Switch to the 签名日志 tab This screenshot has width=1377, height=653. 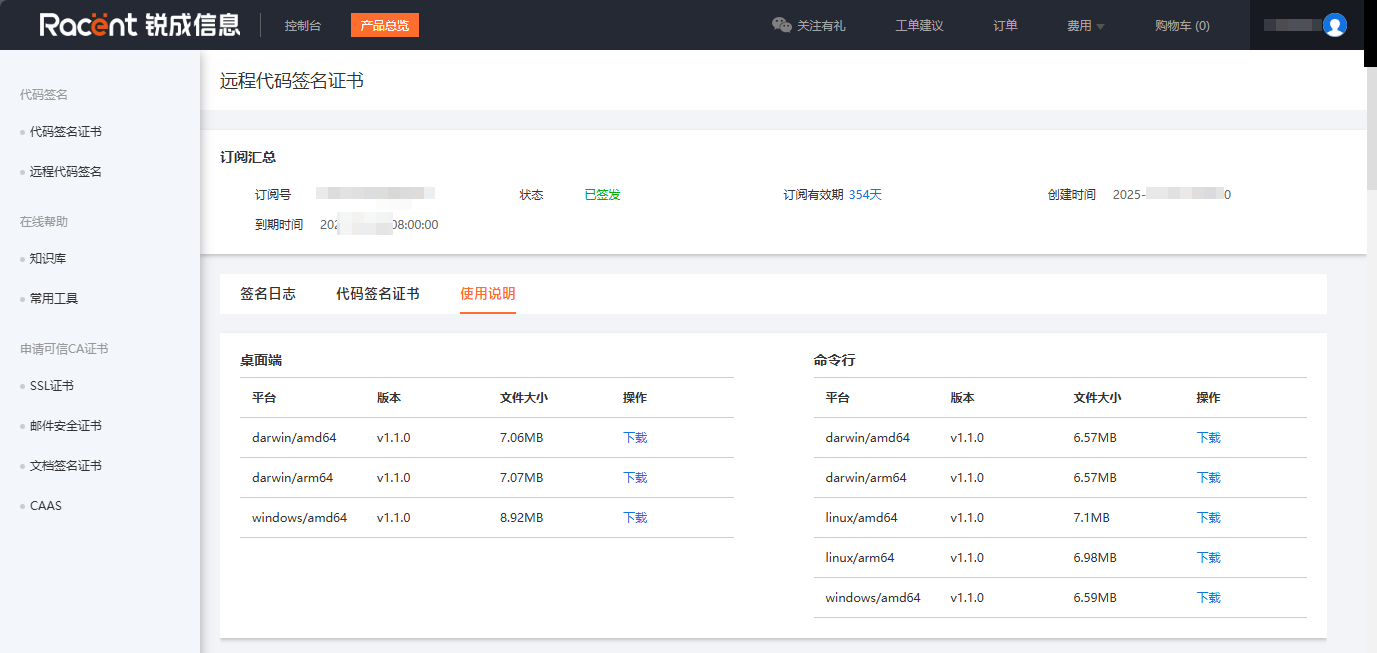coord(268,295)
